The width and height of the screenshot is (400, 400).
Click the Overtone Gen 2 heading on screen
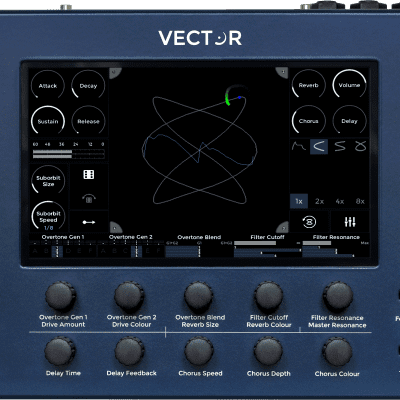131,237
